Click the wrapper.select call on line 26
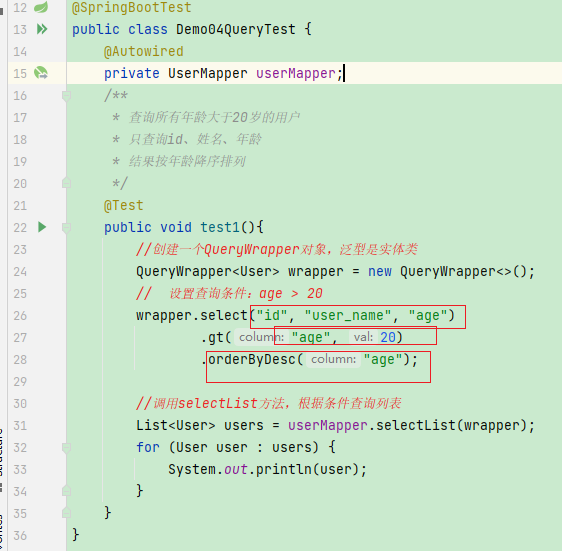Viewport: 562px width, 551px height. click(192, 316)
